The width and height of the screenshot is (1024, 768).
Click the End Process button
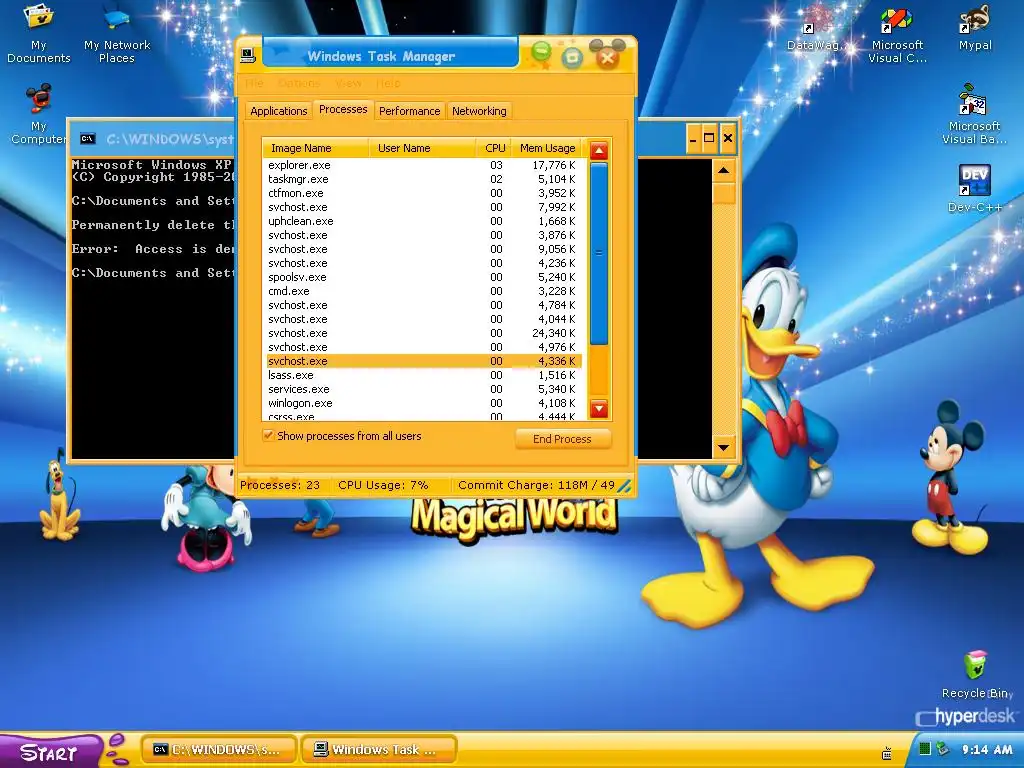pos(562,439)
